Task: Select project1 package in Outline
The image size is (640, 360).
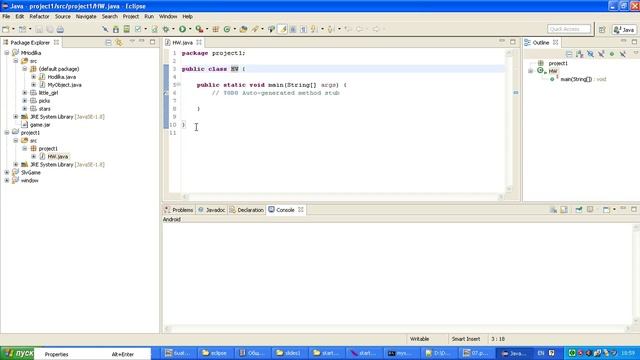Action: [x=558, y=63]
